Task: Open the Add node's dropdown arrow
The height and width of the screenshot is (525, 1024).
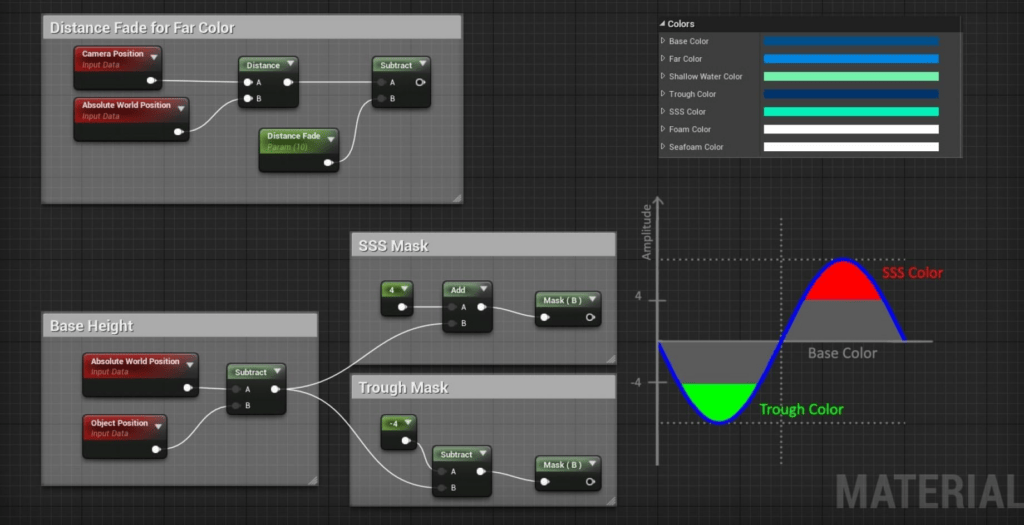Action: click(484, 288)
